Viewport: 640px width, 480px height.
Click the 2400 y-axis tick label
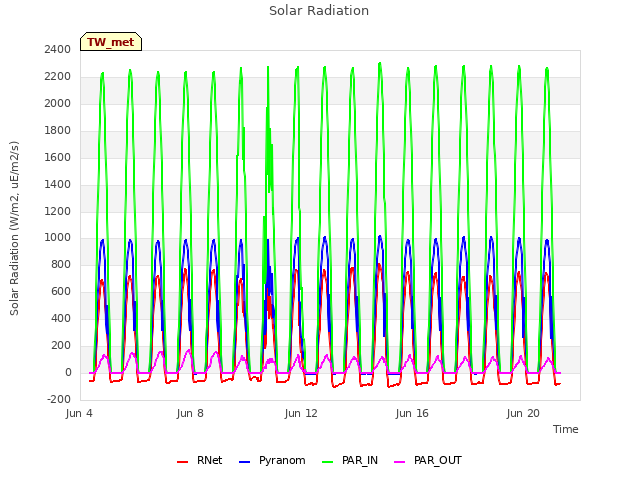[58, 50]
